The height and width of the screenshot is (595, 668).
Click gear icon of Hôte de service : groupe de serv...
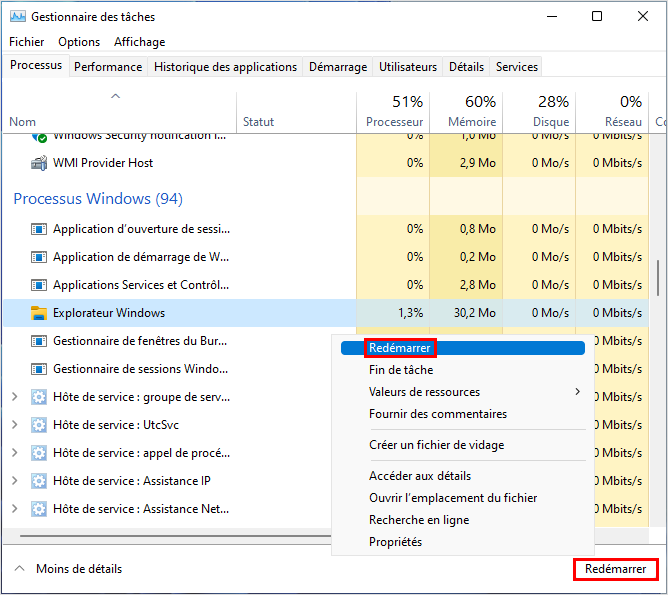pyautogui.click(x=39, y=397)
